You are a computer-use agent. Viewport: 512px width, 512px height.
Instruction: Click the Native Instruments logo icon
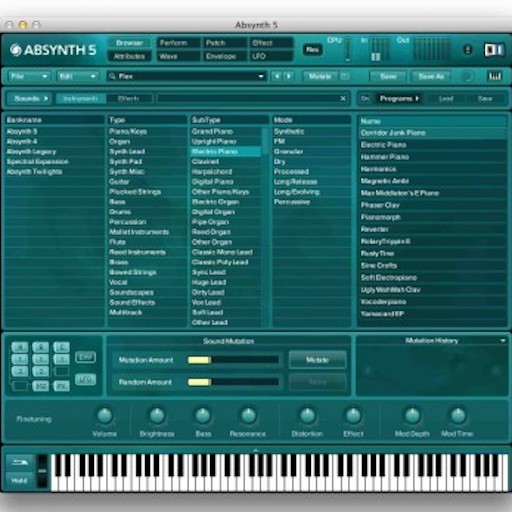pos(494,50)
